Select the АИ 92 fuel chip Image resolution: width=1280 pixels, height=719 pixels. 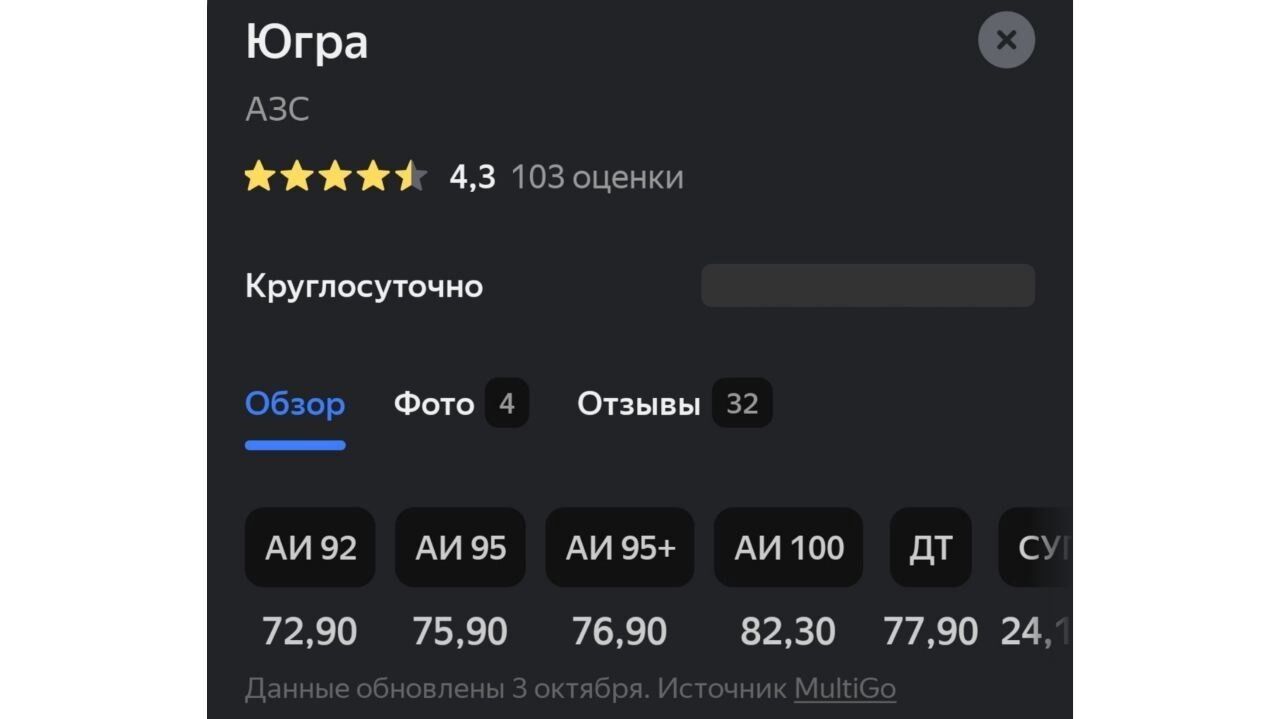tap(310, 548)
